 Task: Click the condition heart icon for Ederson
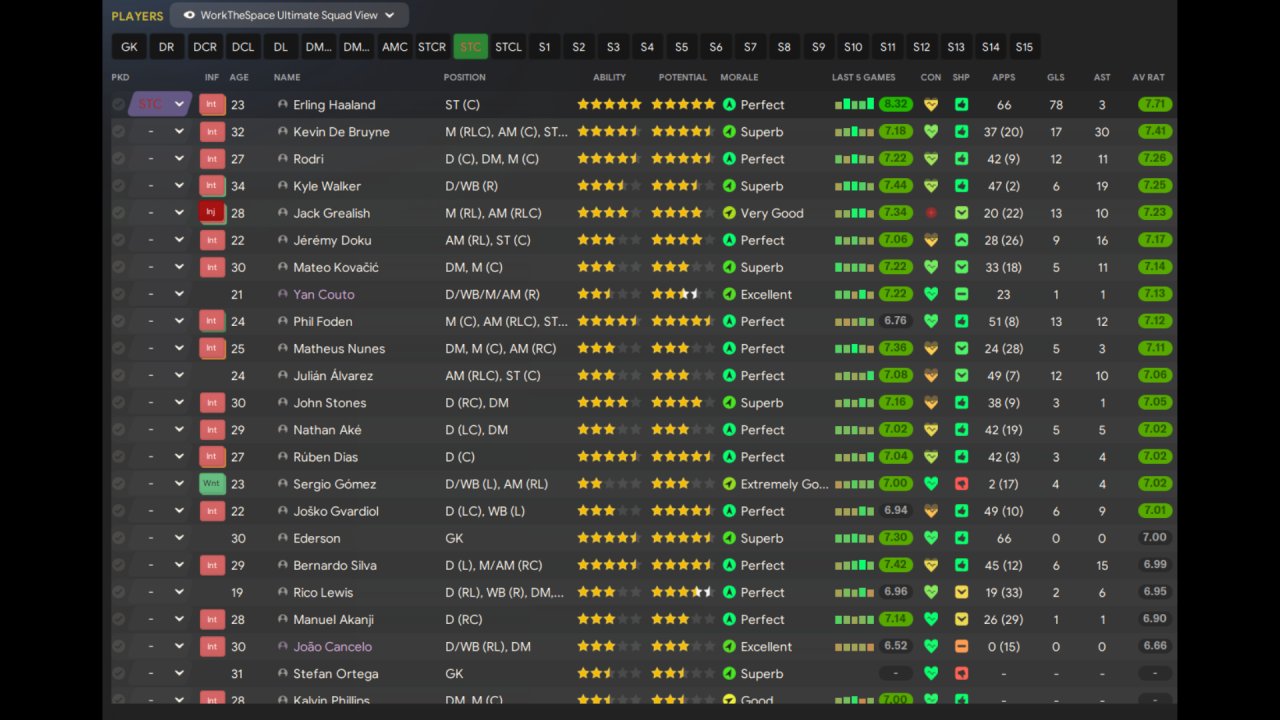click(x=931, y=538)
